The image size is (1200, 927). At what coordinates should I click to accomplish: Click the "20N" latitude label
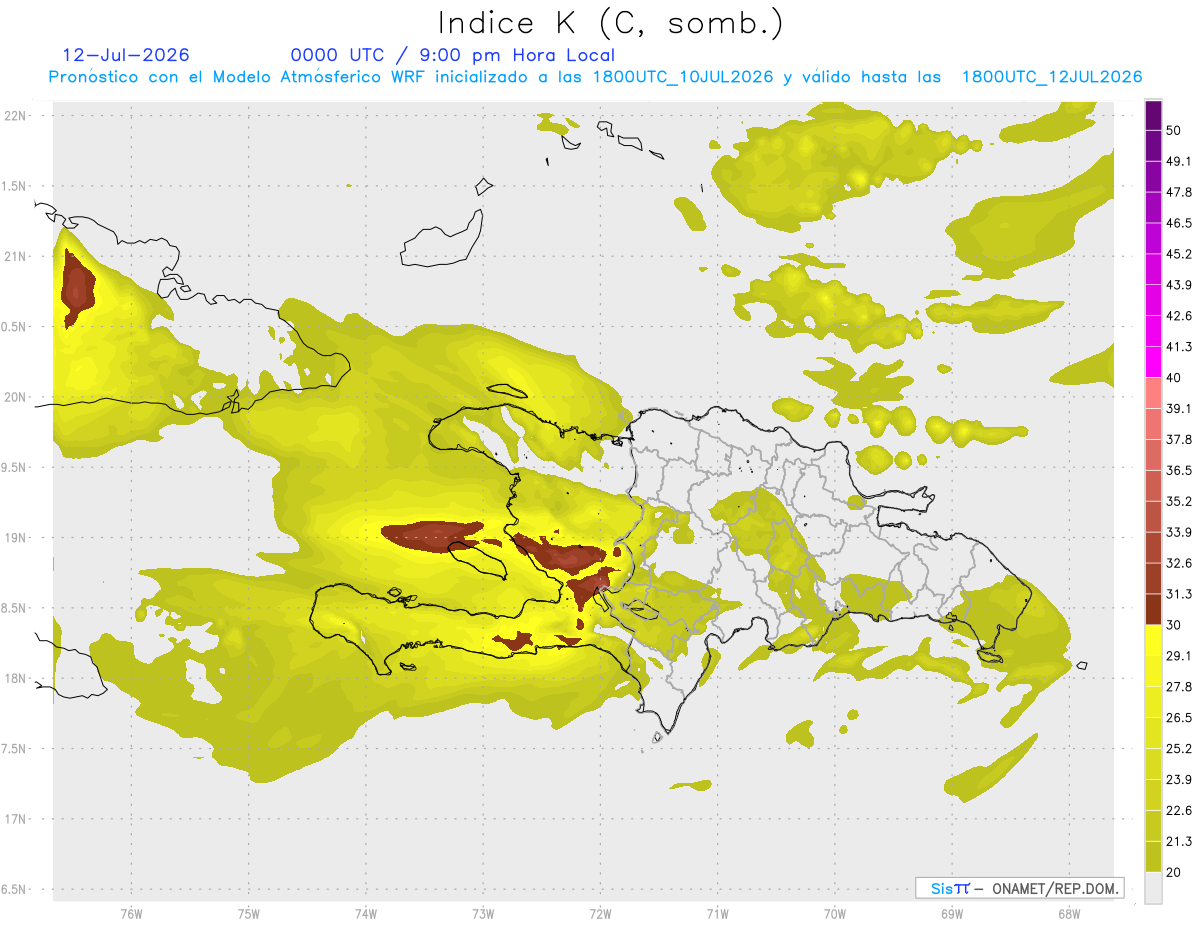pyautogui.click(x=14, y=397)
